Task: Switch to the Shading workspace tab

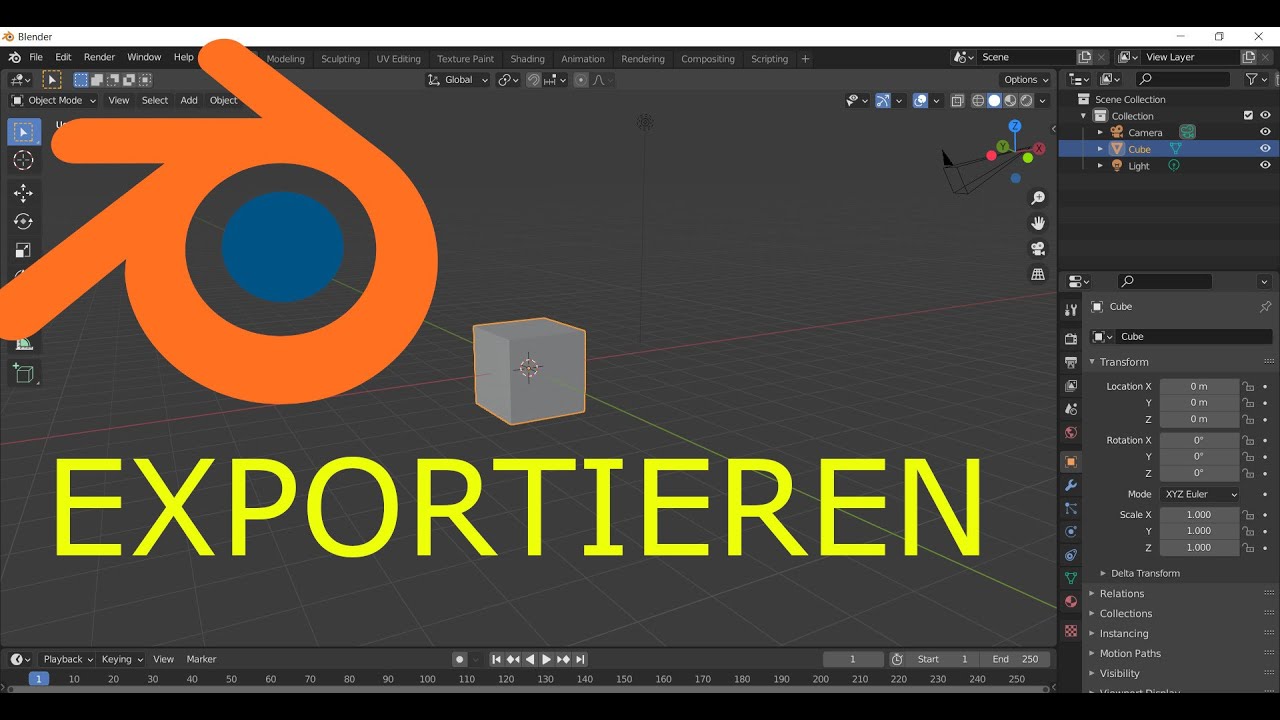Action: (x=527, y=59)
